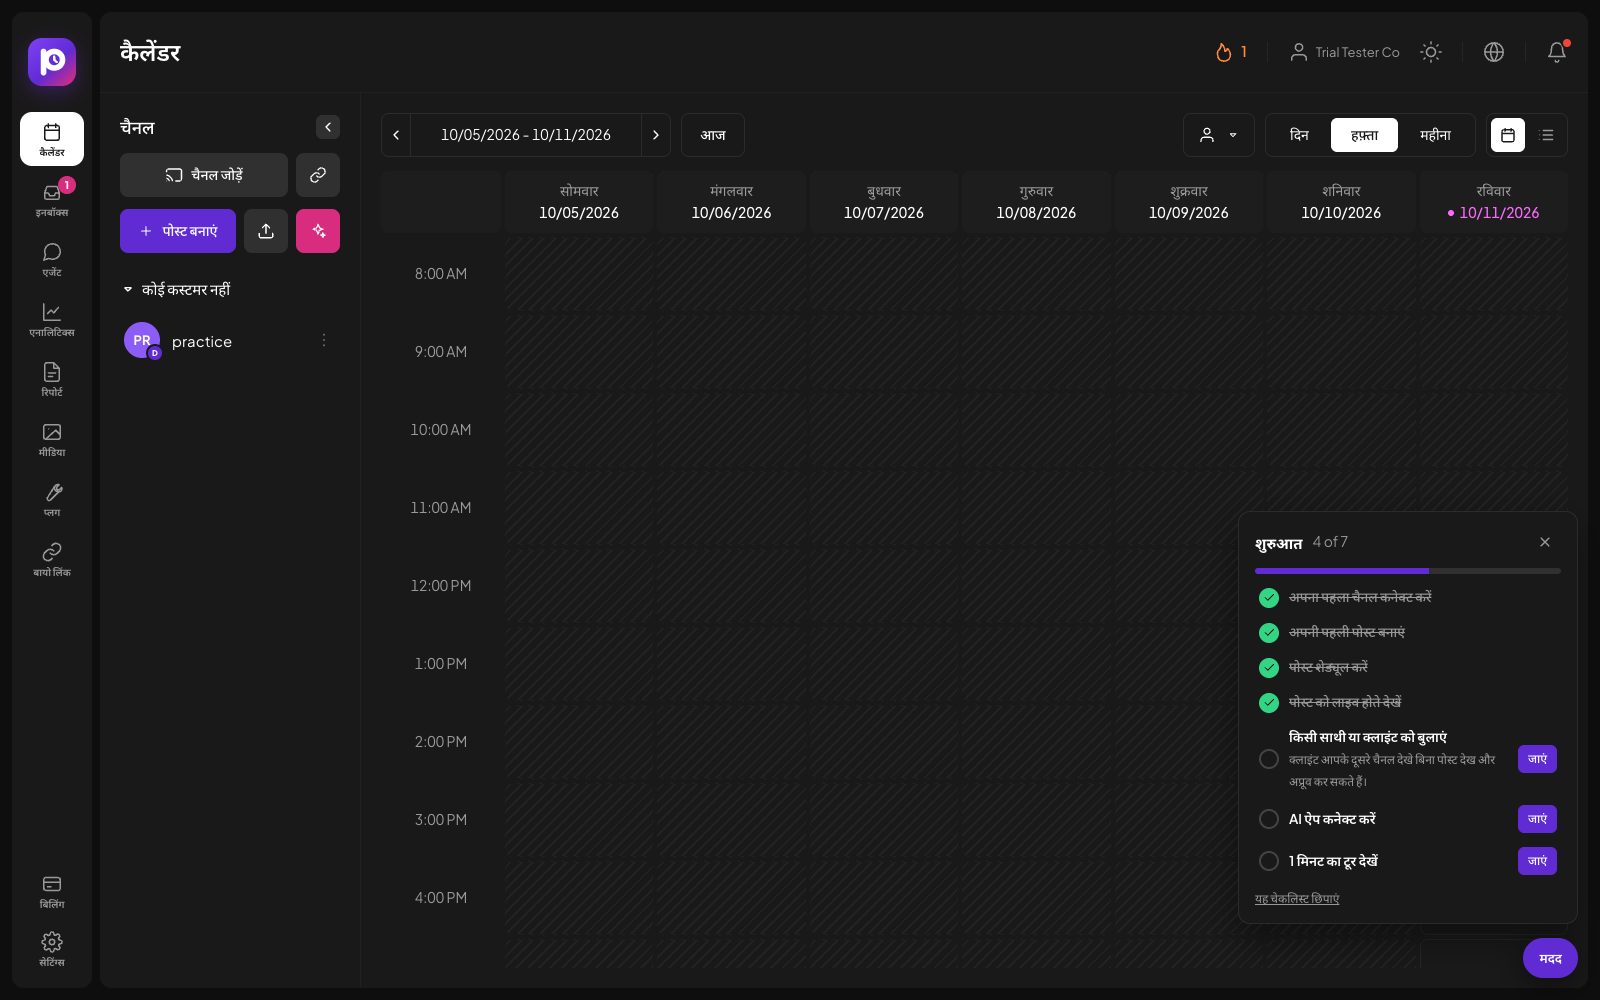The image size is (1600, 1000).
Task: Open the Media (मीडिया) sidebar icon
Action: (x=52, y=438)
